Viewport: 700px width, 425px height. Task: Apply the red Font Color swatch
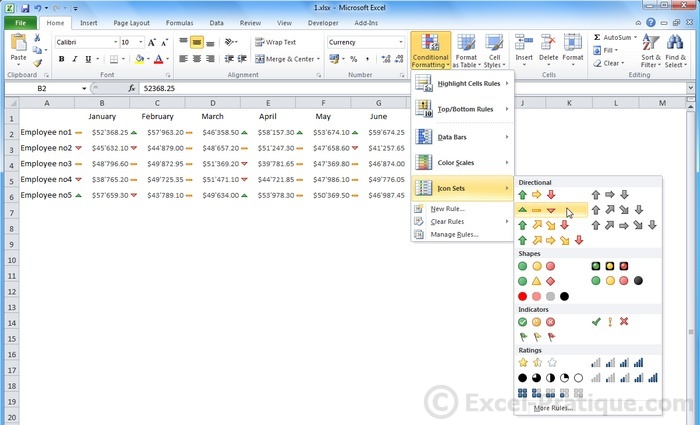click(158, 59)
